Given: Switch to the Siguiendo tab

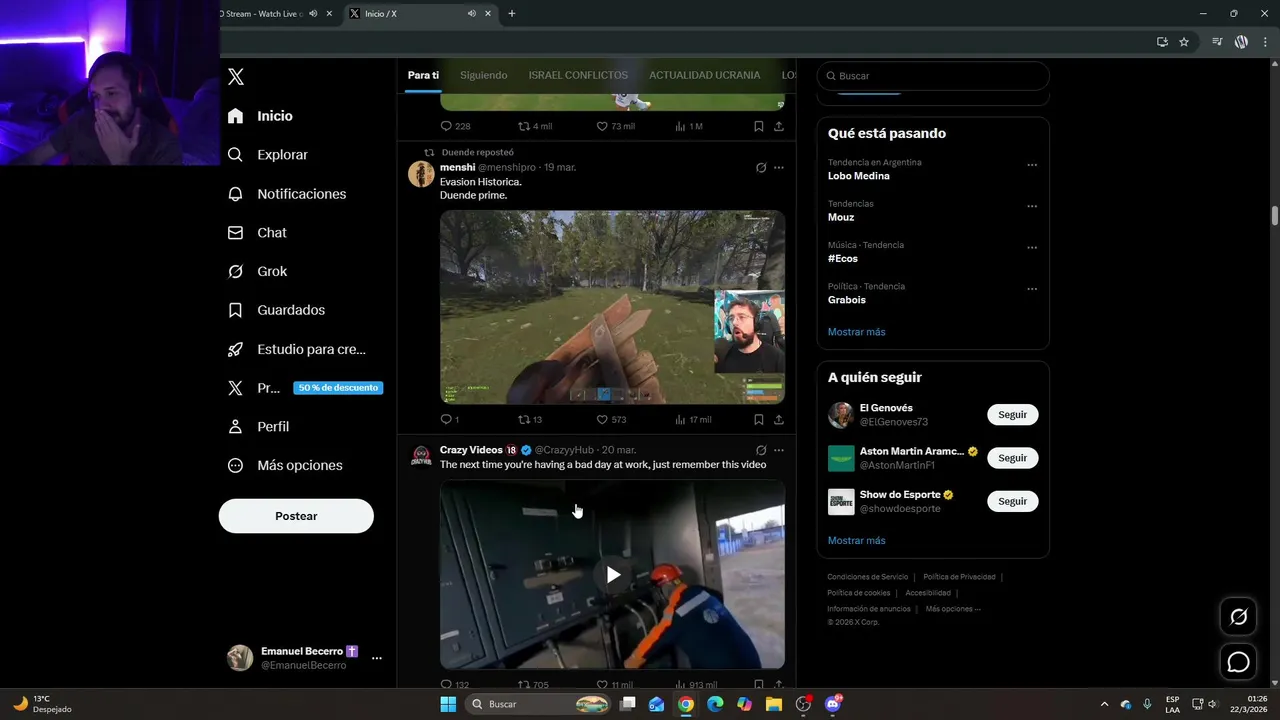Looking at the screenshot, I should 484,75.
